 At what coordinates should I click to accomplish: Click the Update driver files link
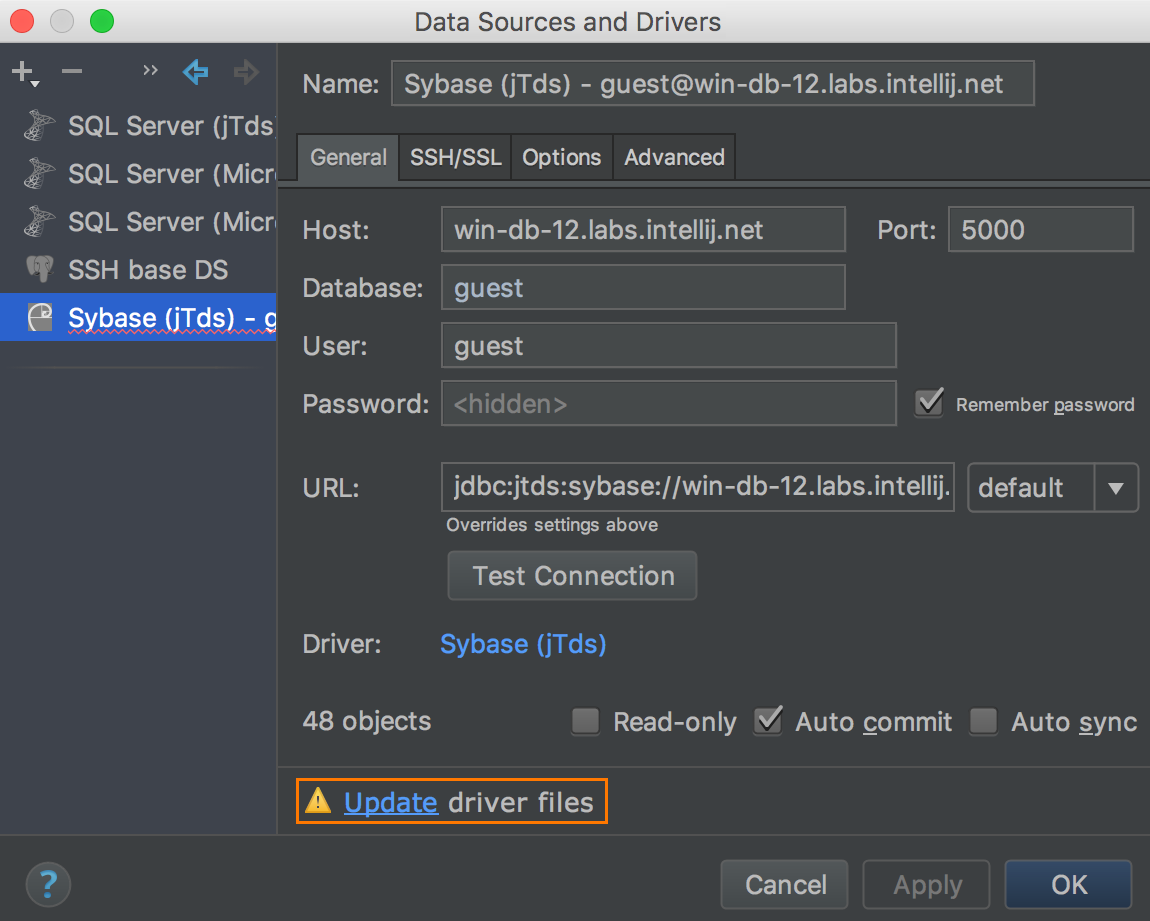point(391,802)
